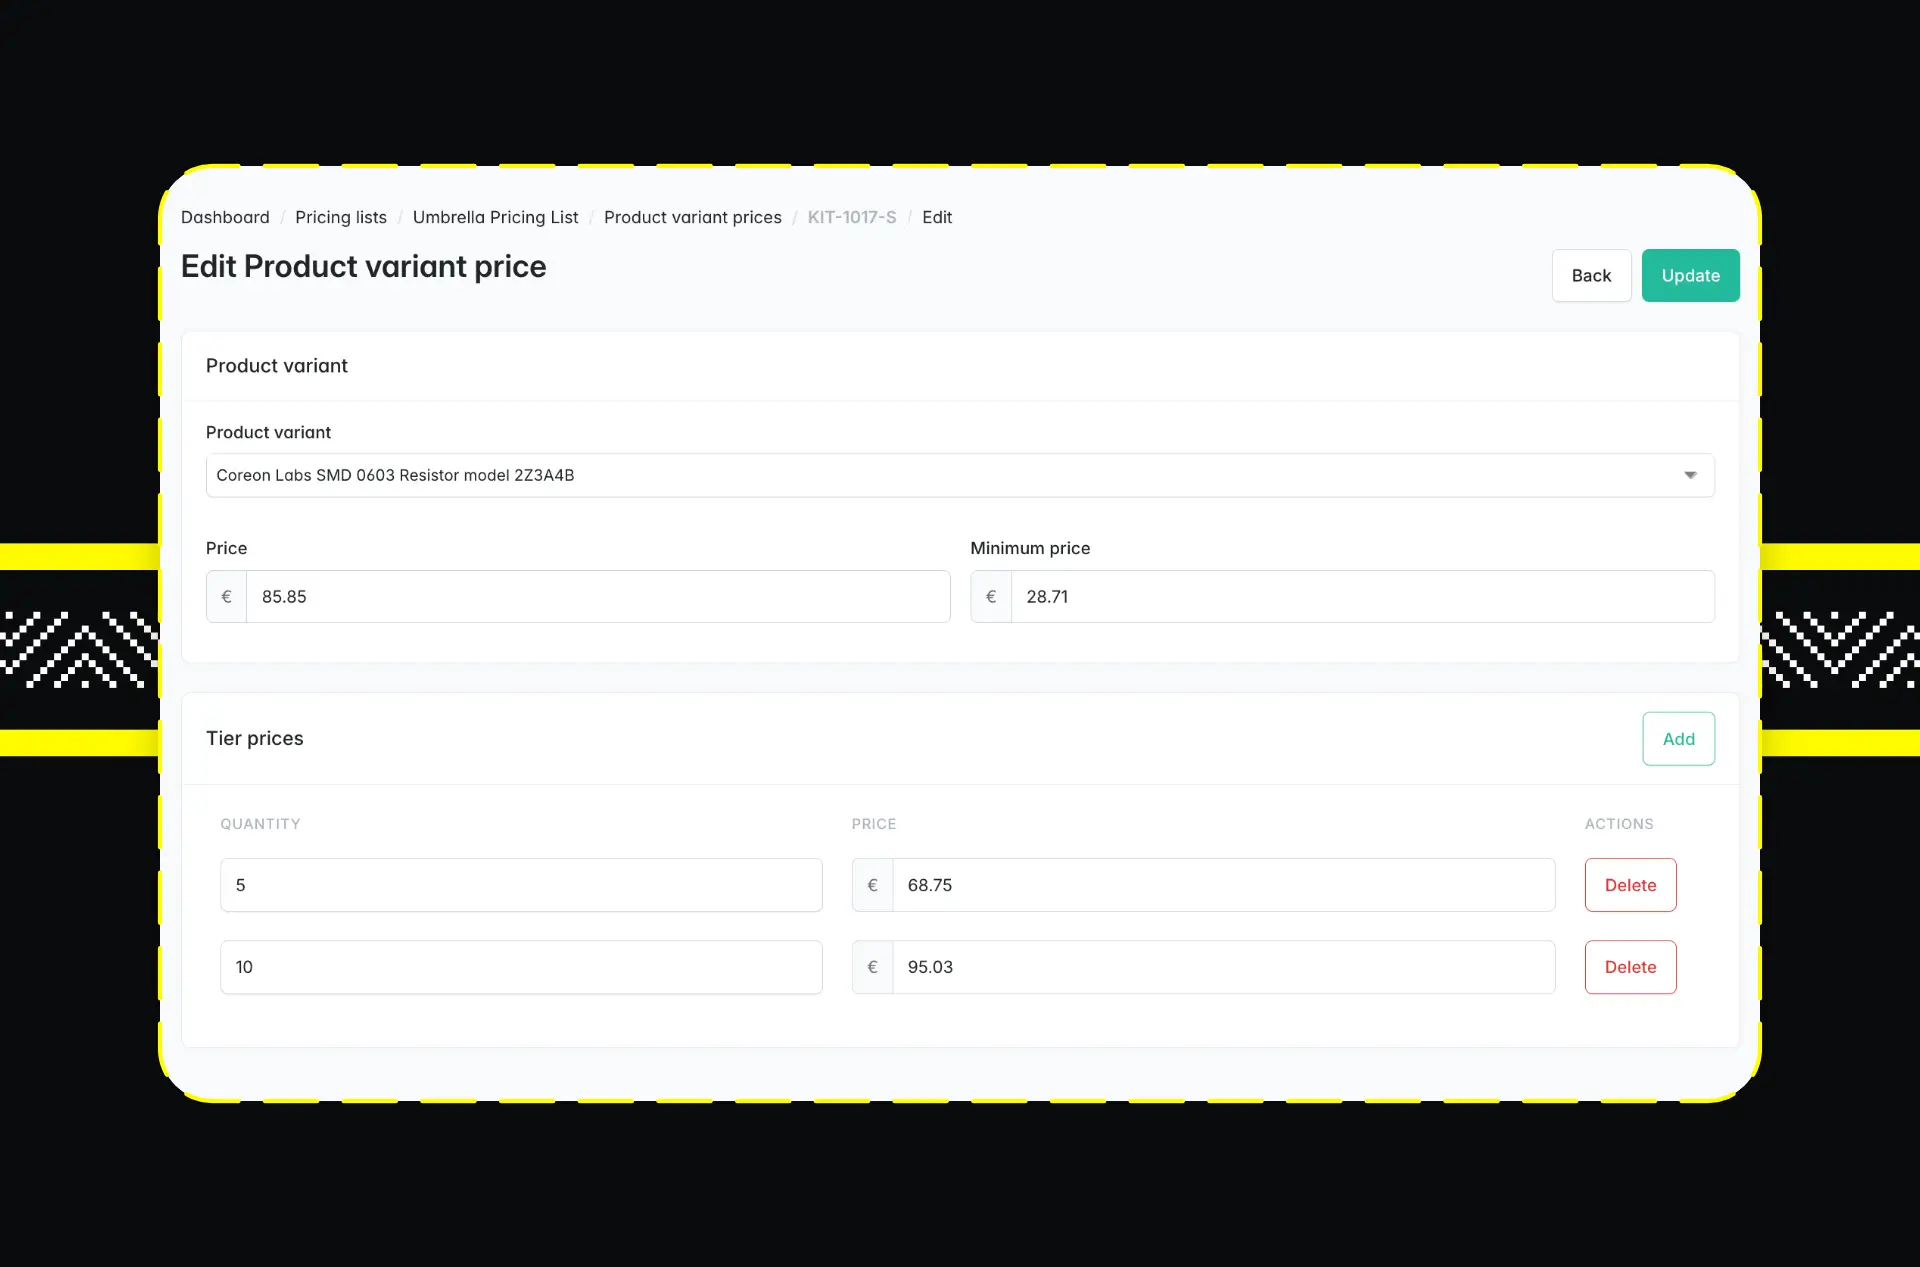Image resolution: width=1920 pixels, height=1267 pixels.
Task: Focus the Minimum price field showing 28.71
Action: click(x=1362, y=597)
